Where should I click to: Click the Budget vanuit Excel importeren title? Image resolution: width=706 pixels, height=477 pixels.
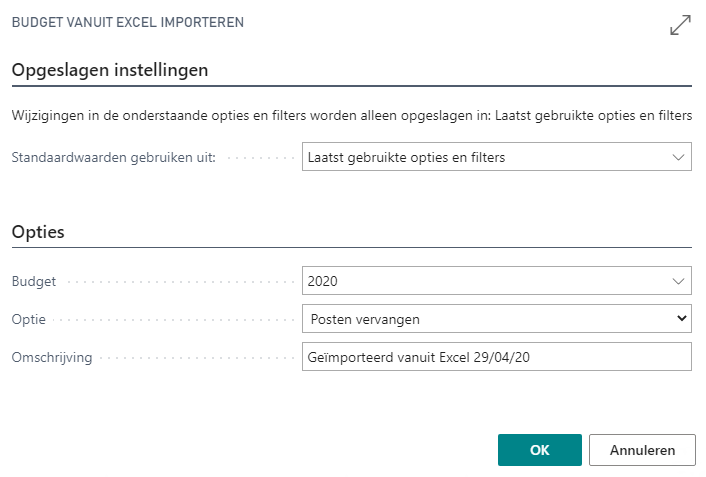pyautogui.click(x=127, y=22)
